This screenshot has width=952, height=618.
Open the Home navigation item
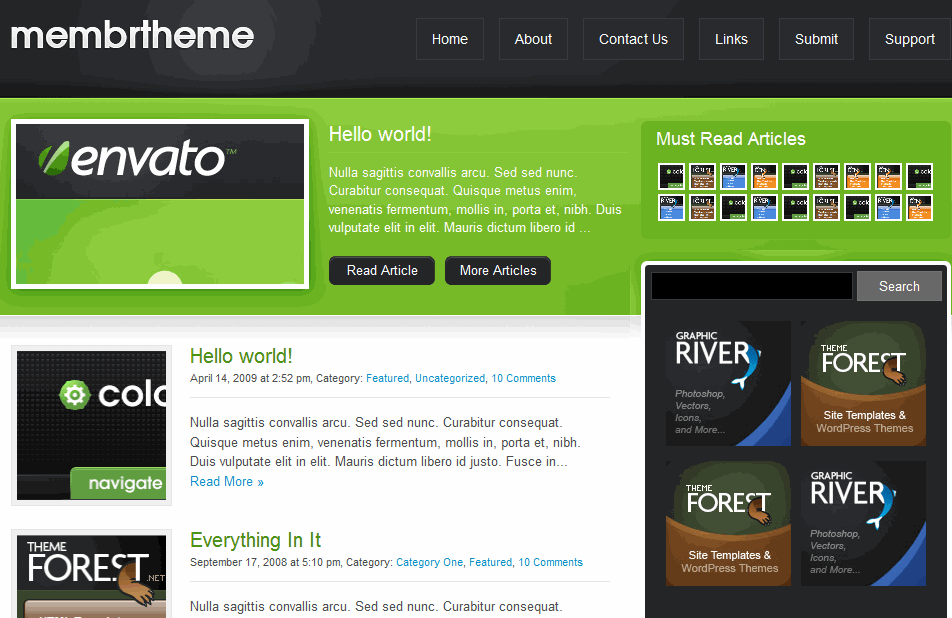pos(450,39)
